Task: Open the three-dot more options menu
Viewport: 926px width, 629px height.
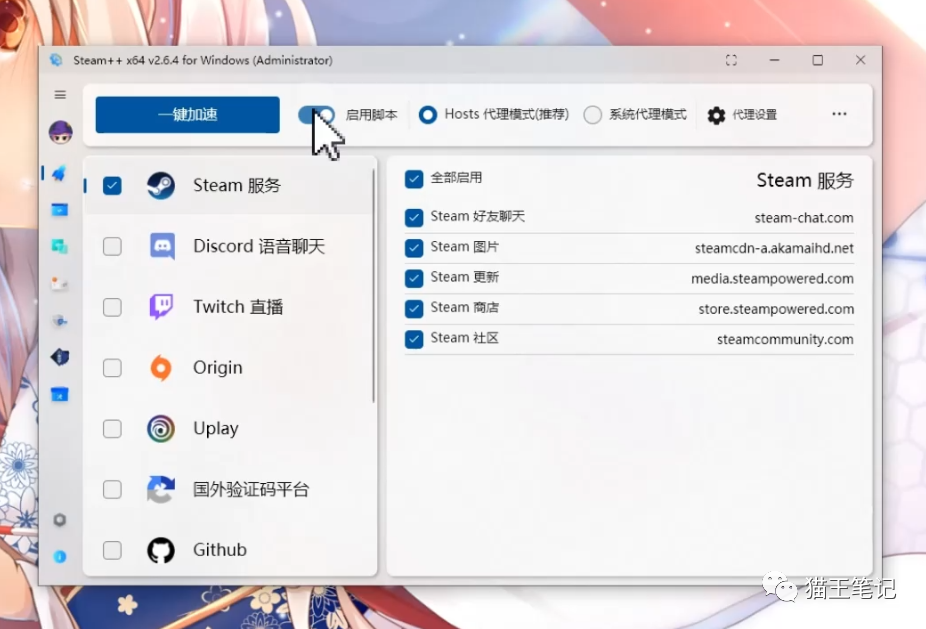Action: click(x=839, y=114)
